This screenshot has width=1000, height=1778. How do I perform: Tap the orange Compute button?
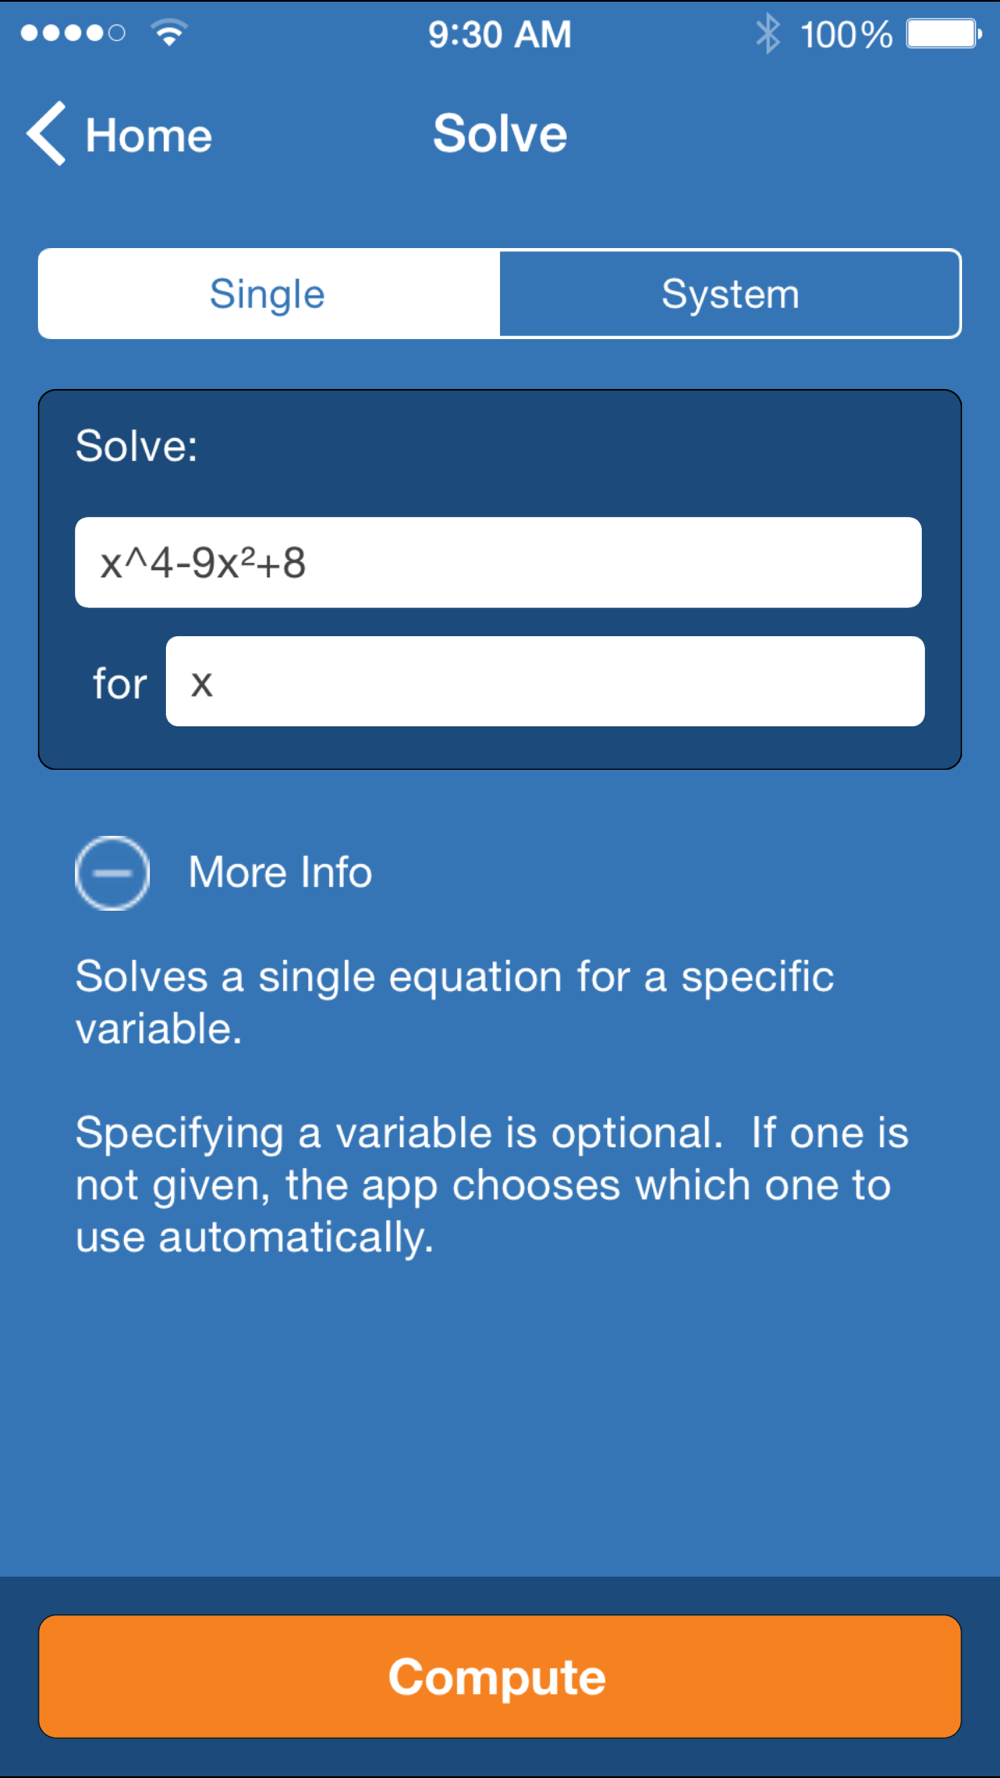[500, 1676]
